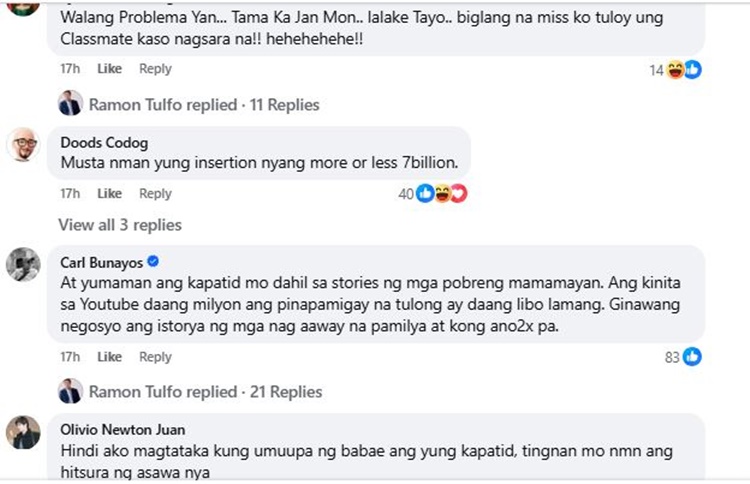Click Ramon Tulfo's avatar beside 21 Replies
The width and height of the screenshot is (750, 484).
(x=70, y=391)
